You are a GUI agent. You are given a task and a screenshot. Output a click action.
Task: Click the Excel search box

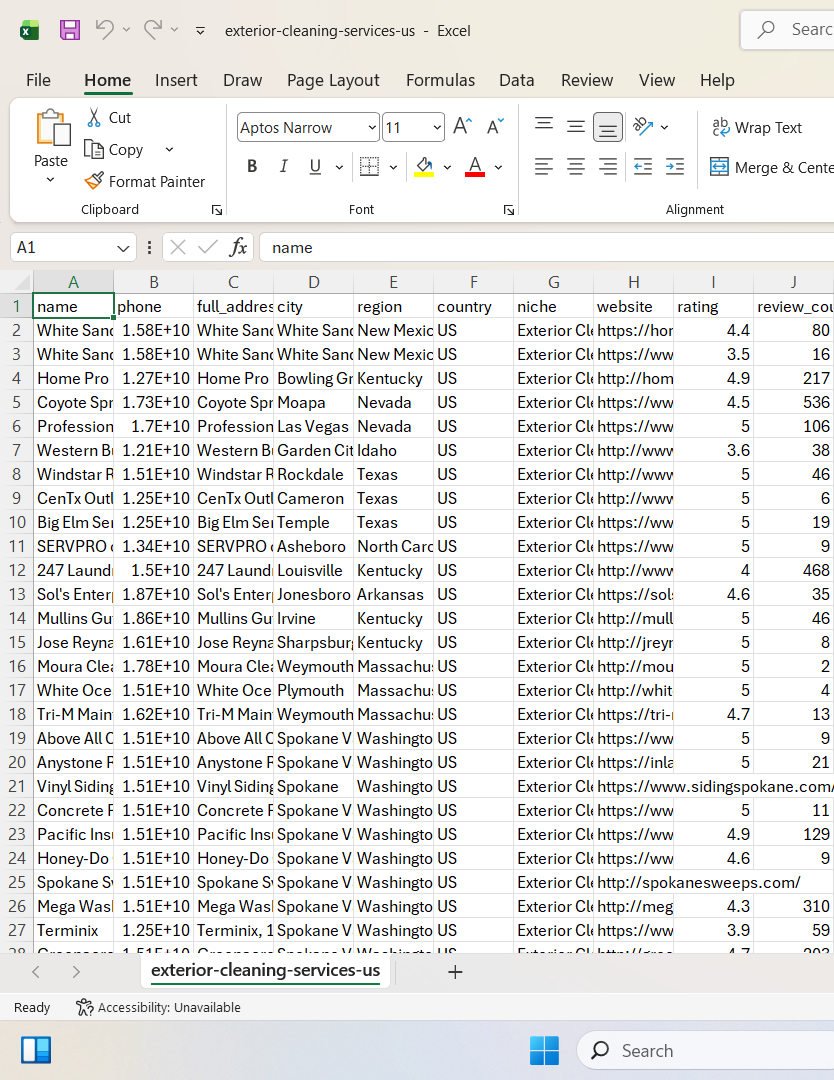787,30
